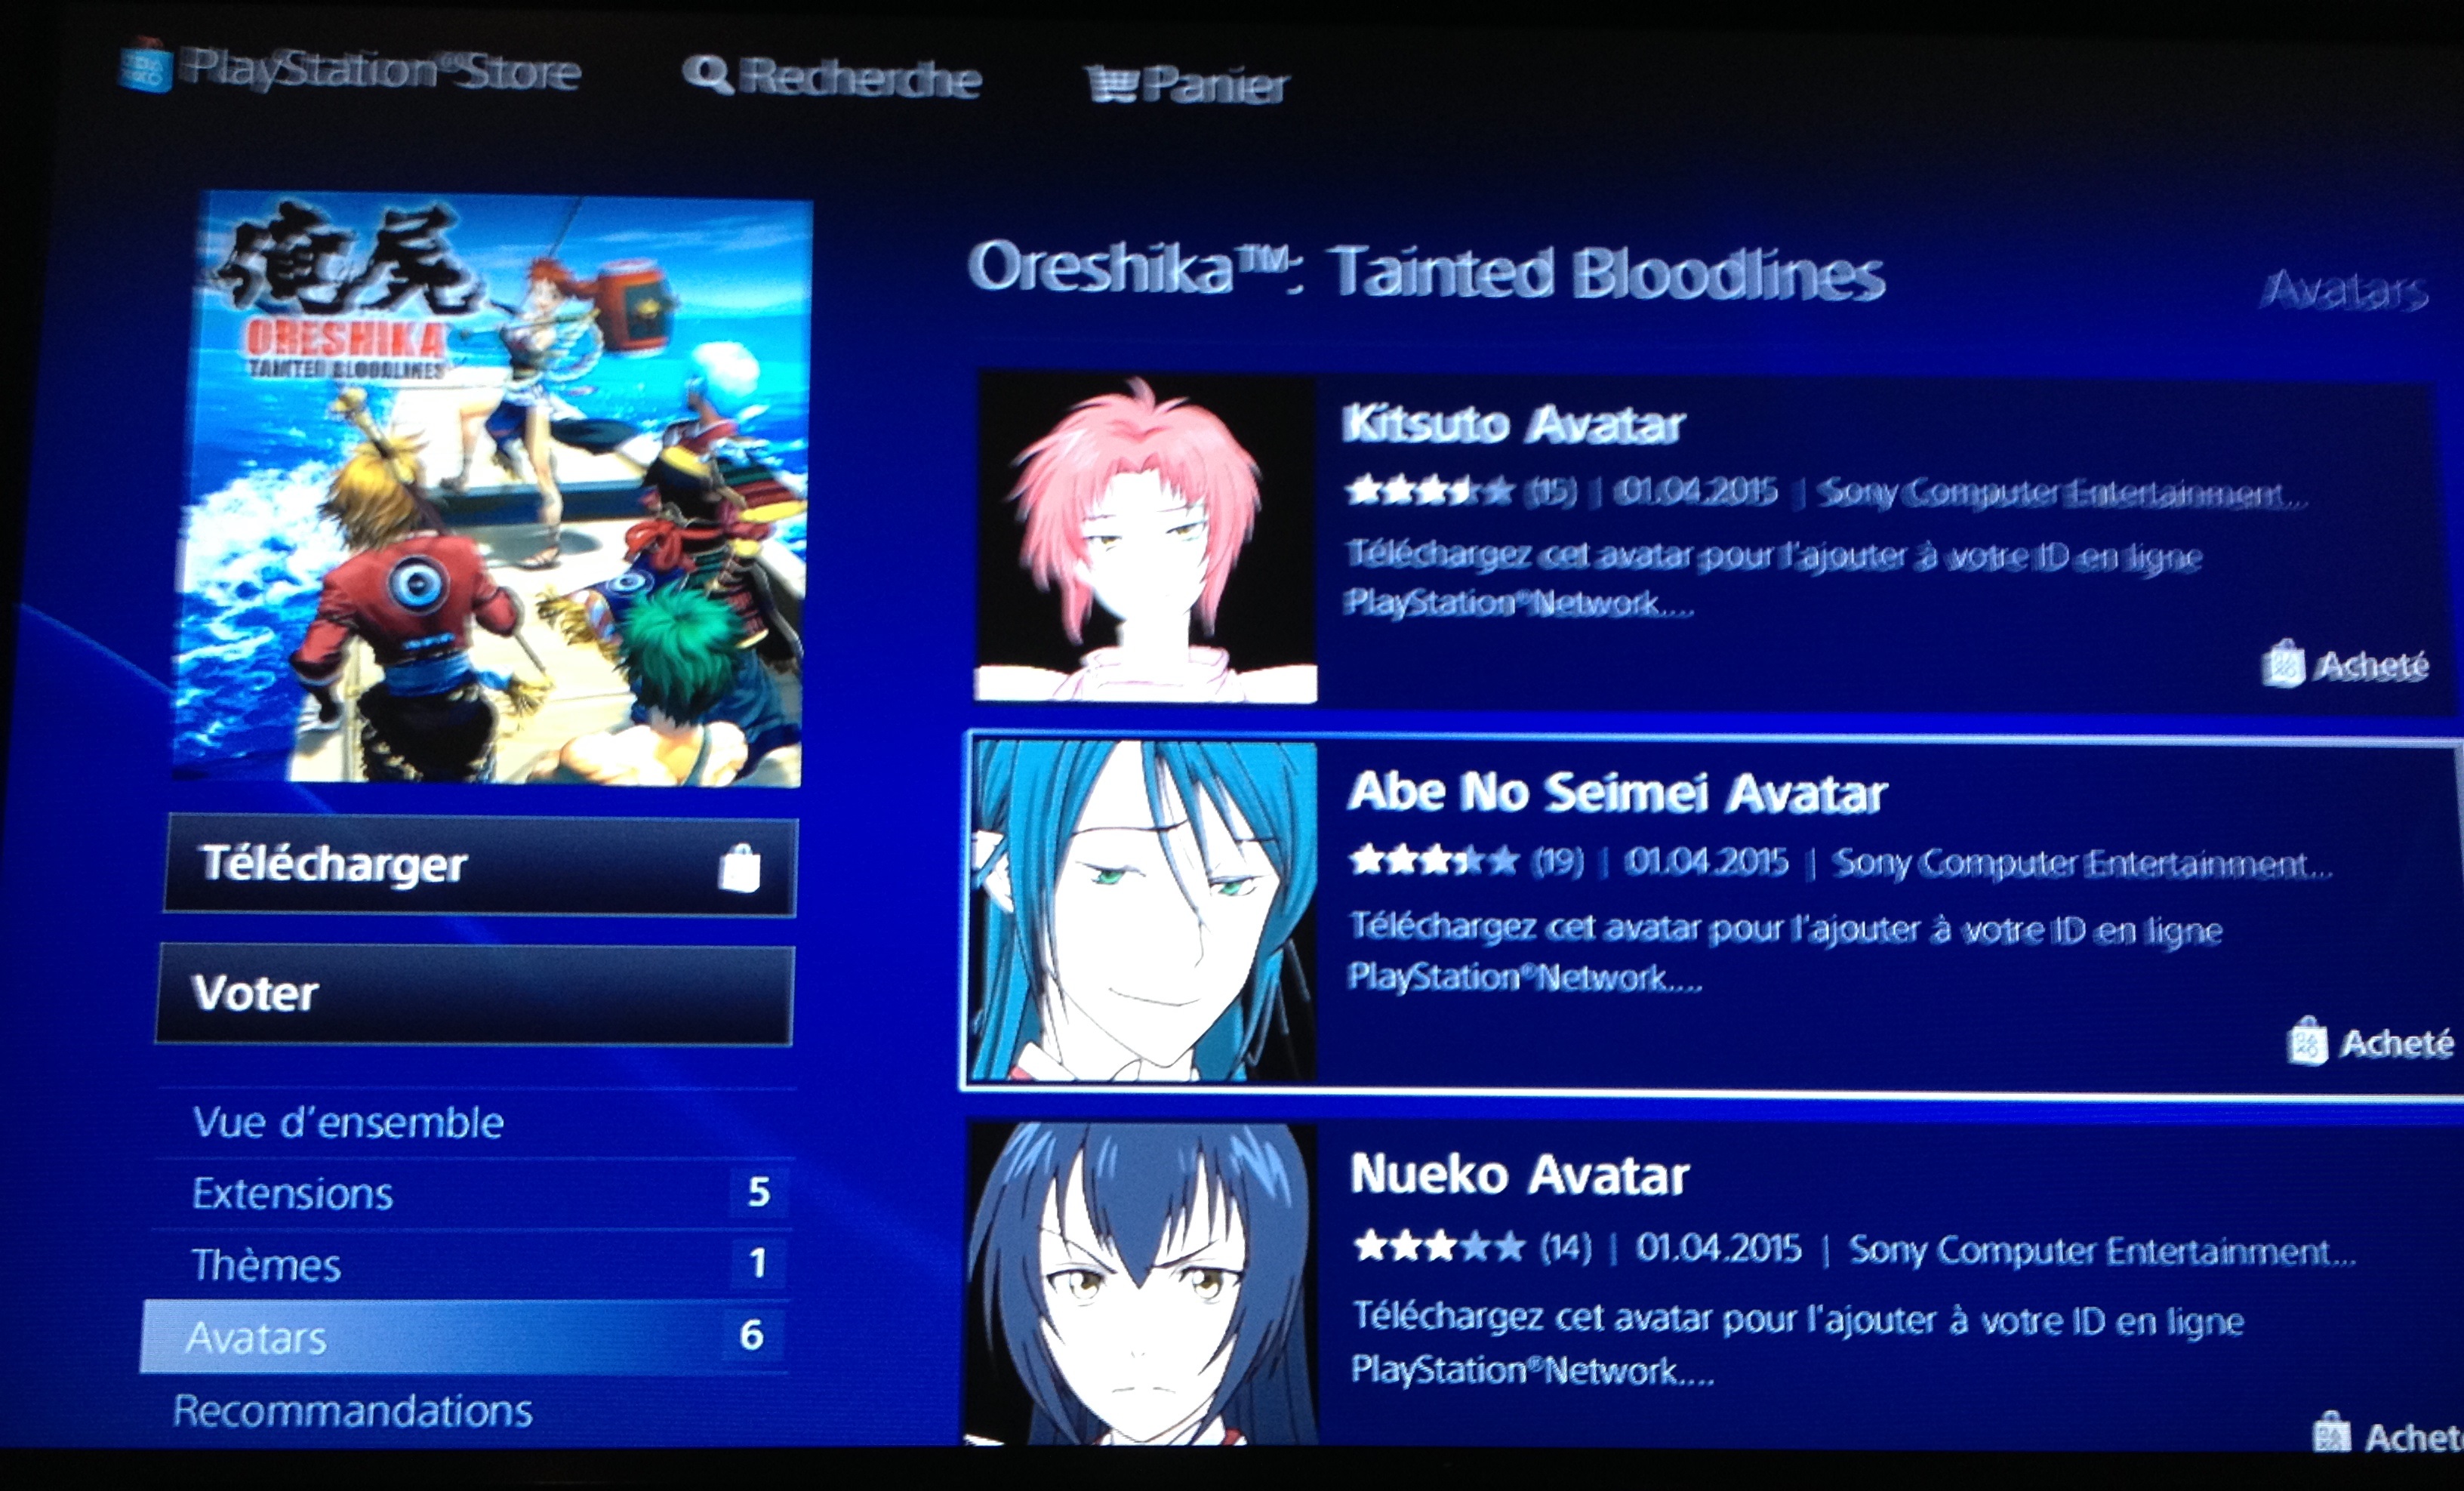Open the Thèmes category
Viewport: 2464px width, 1491px height.
pos(470,1264)
